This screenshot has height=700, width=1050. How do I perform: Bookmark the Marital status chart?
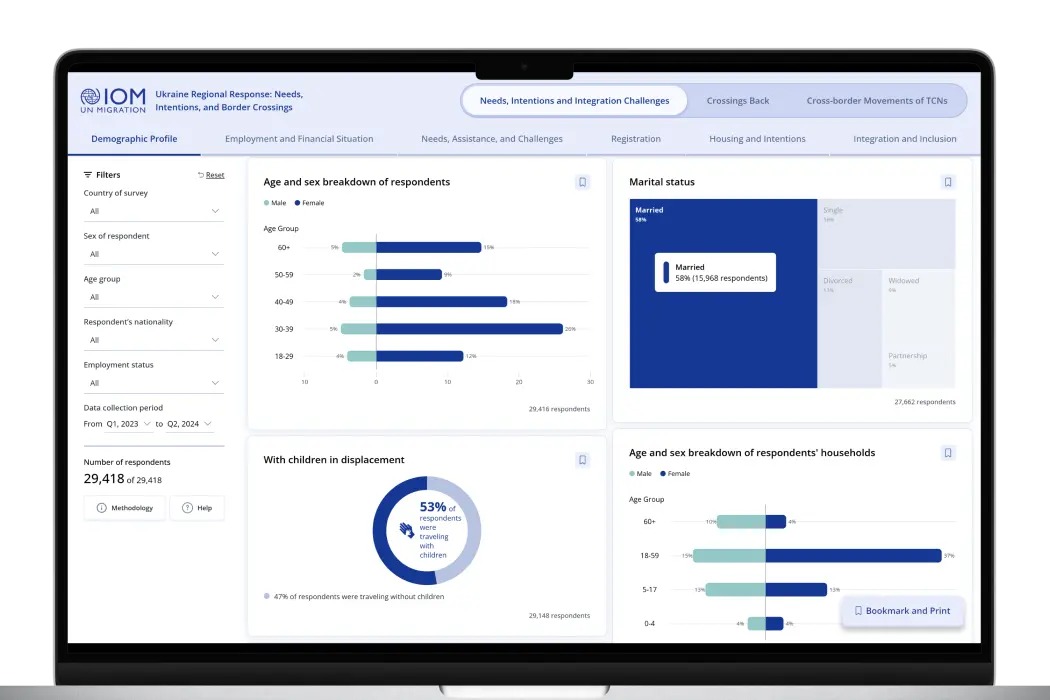(948, 181)
